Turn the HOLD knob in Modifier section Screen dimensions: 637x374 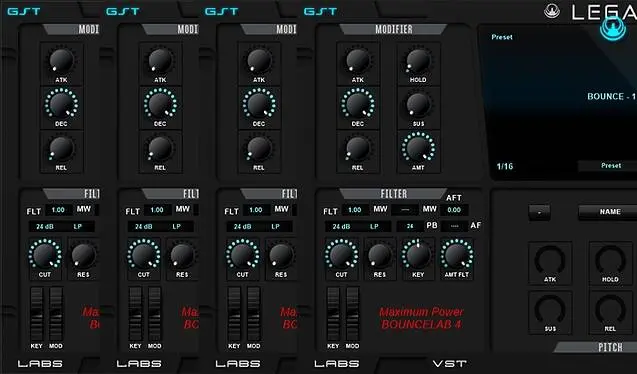pos(418,61)
